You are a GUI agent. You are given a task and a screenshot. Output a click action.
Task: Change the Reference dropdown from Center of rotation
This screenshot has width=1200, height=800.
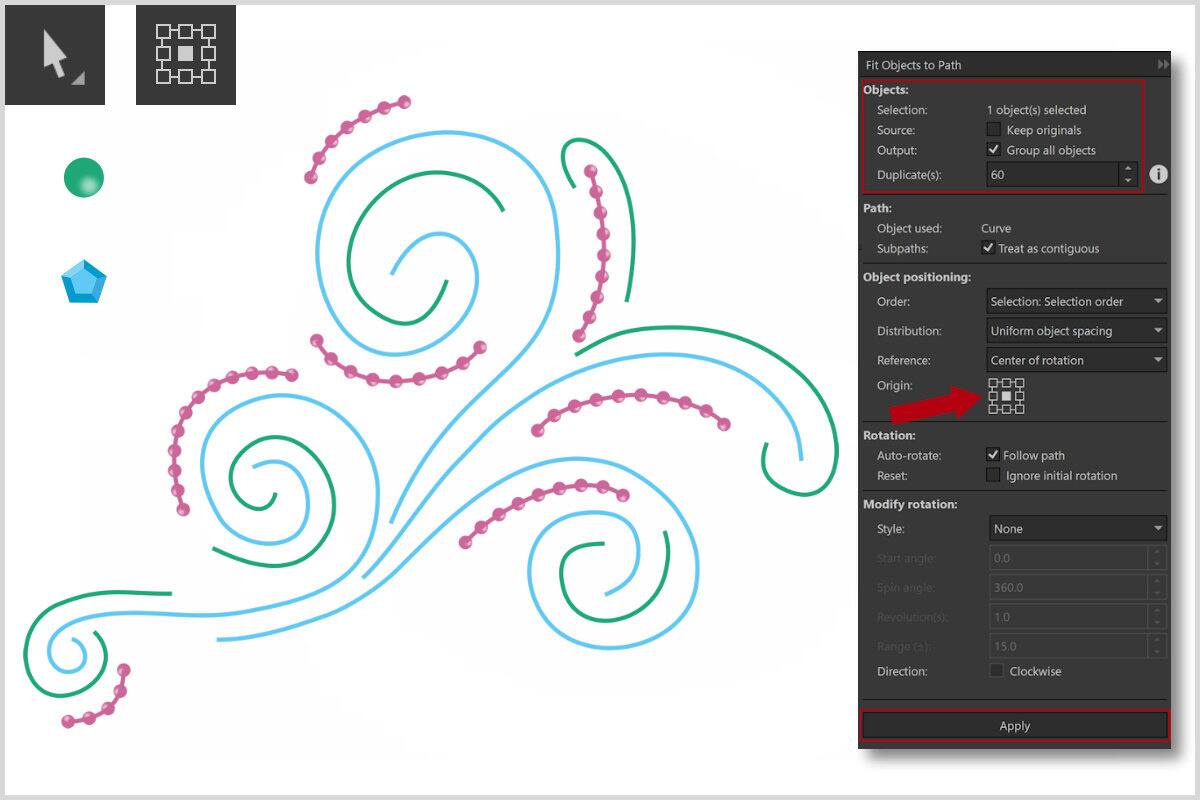(x=1075, y=359)
